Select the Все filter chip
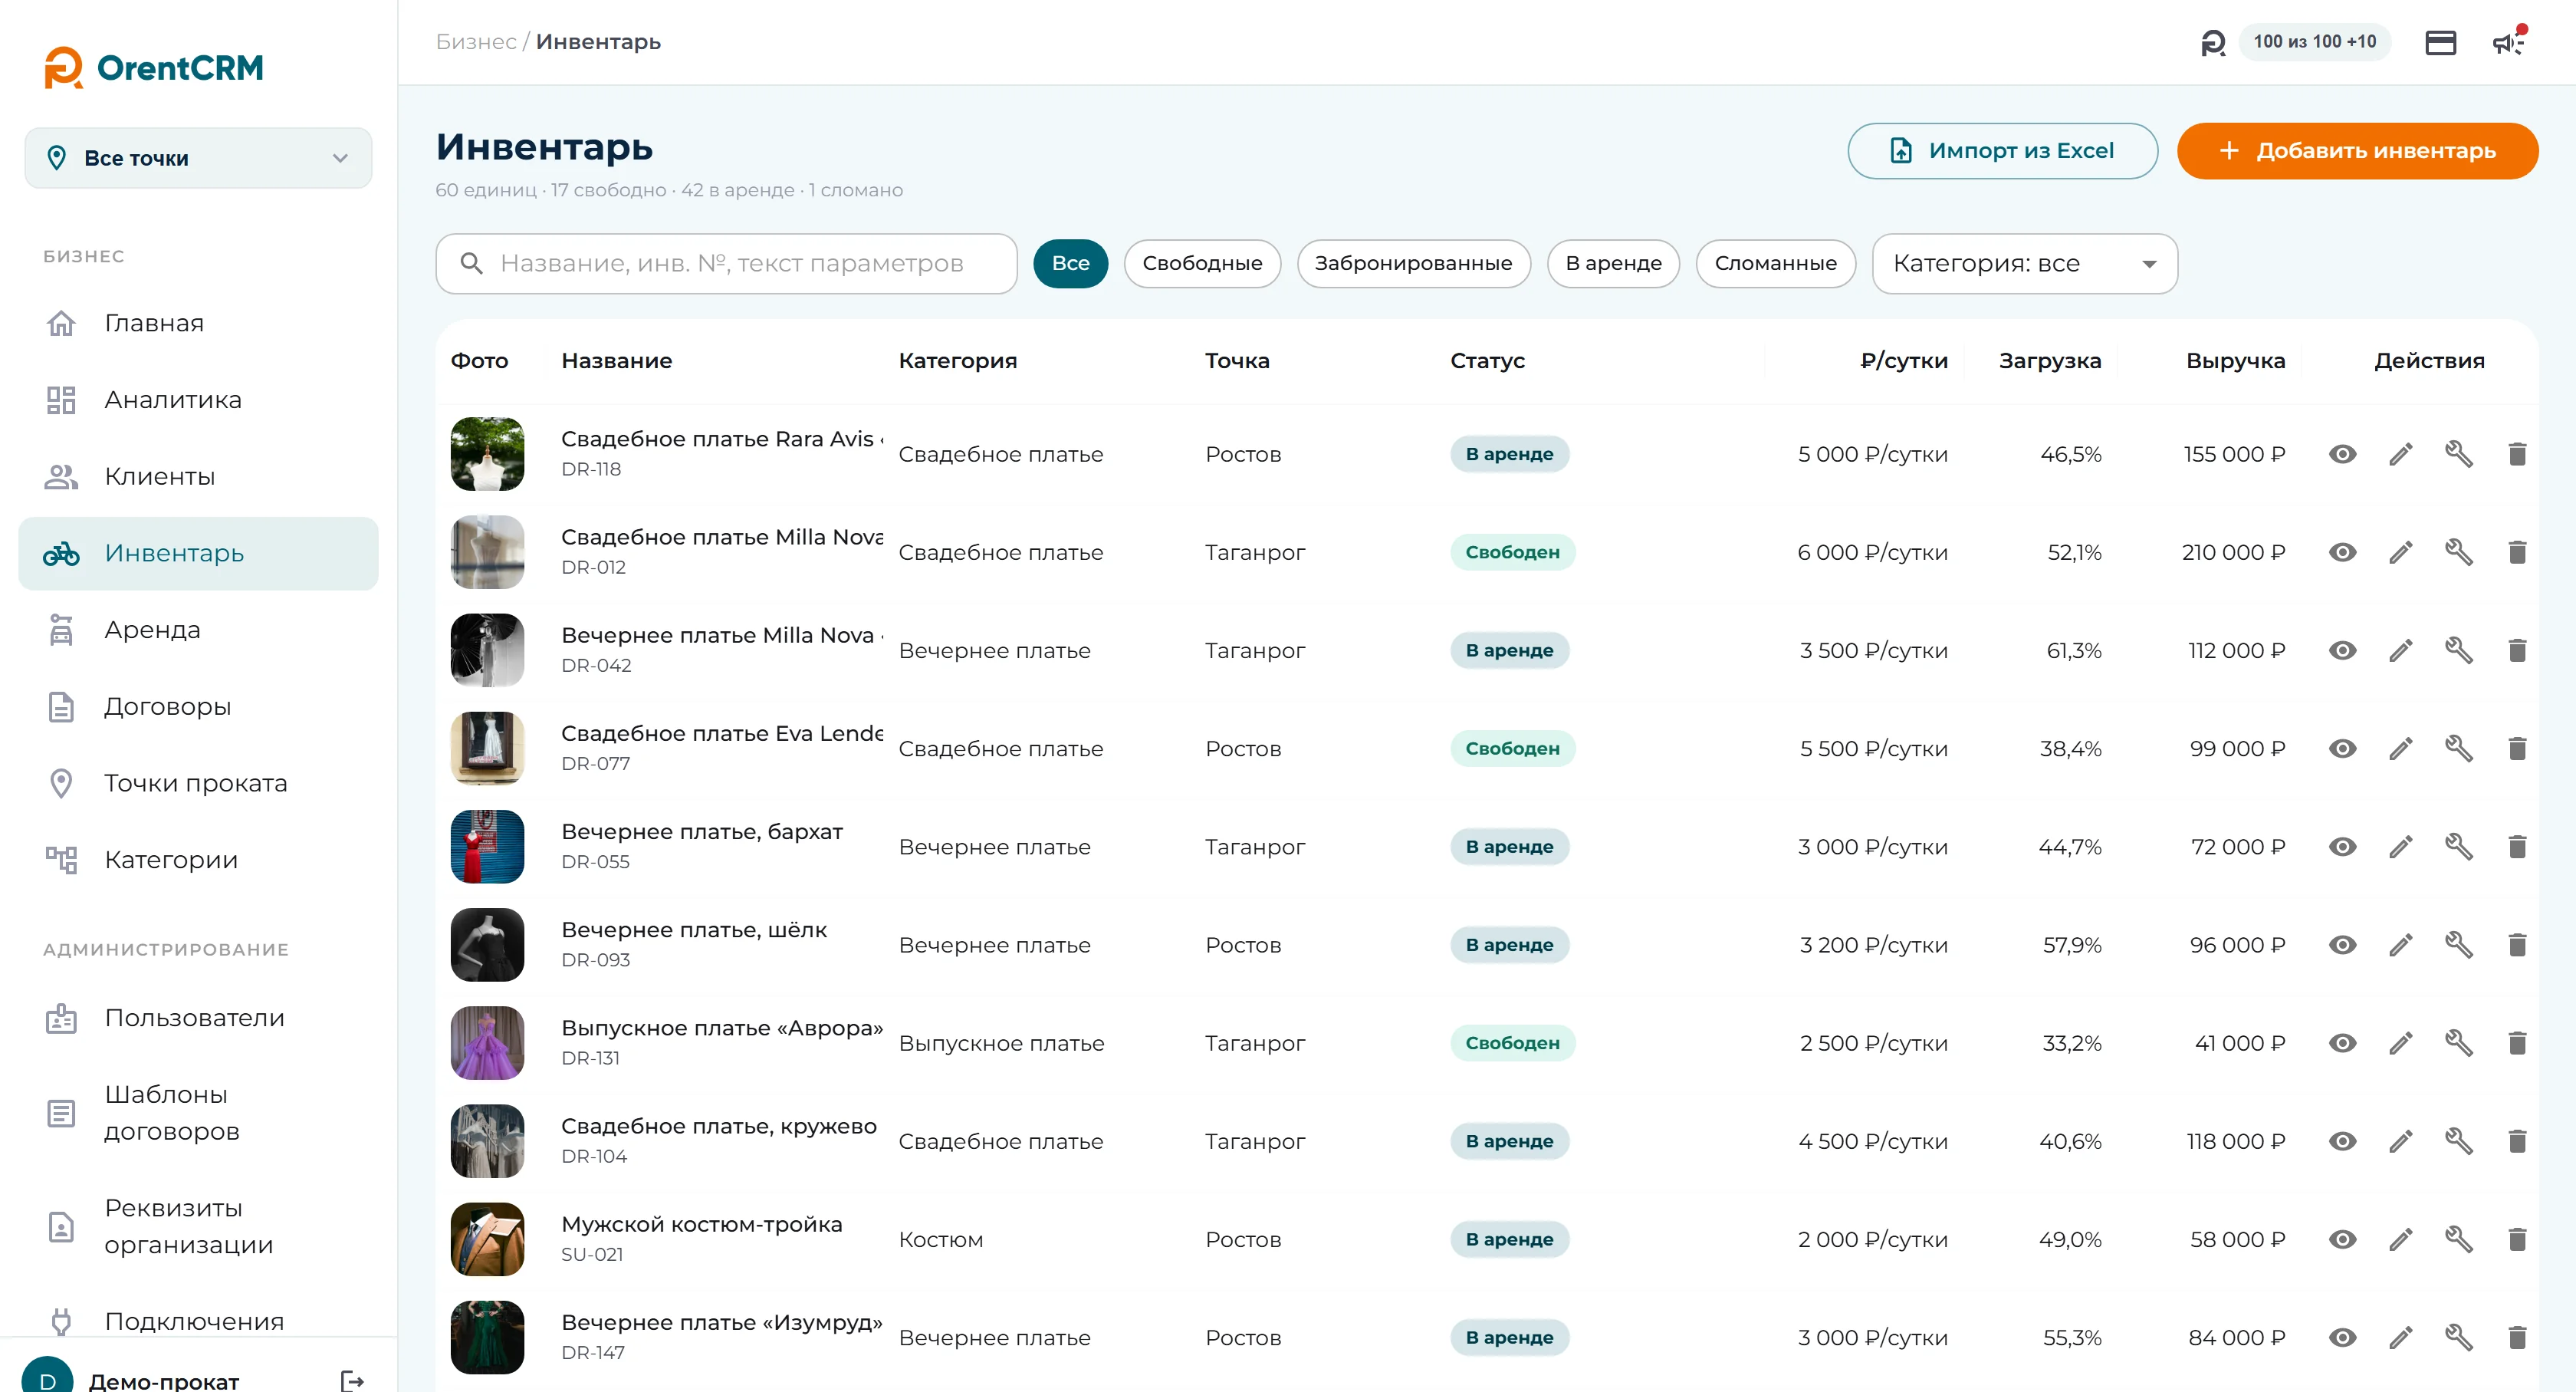Image resolution: width=2576 pixels, height=1392 pixels. click(x=1070, y=263)
